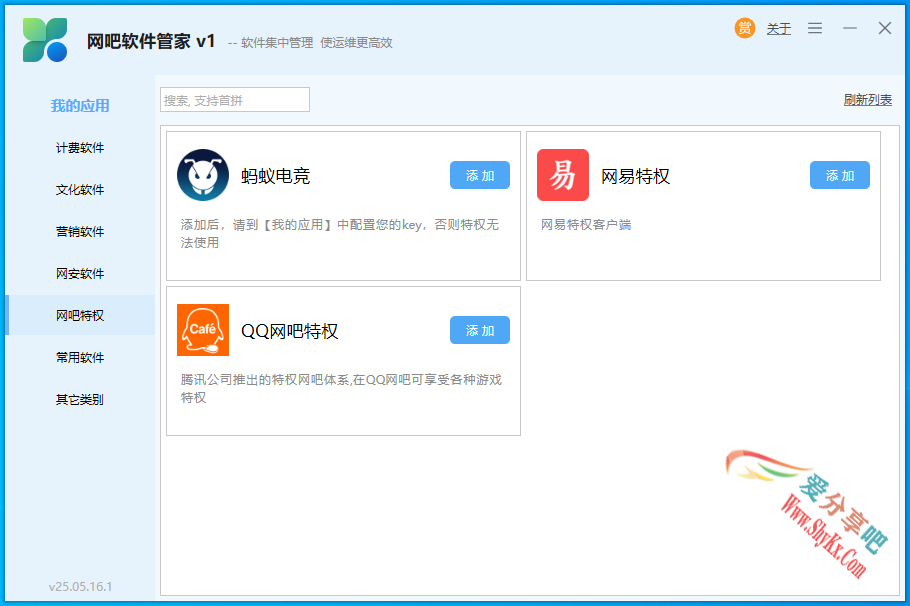Select 我的应用 in sidebar

coord(80,106)
